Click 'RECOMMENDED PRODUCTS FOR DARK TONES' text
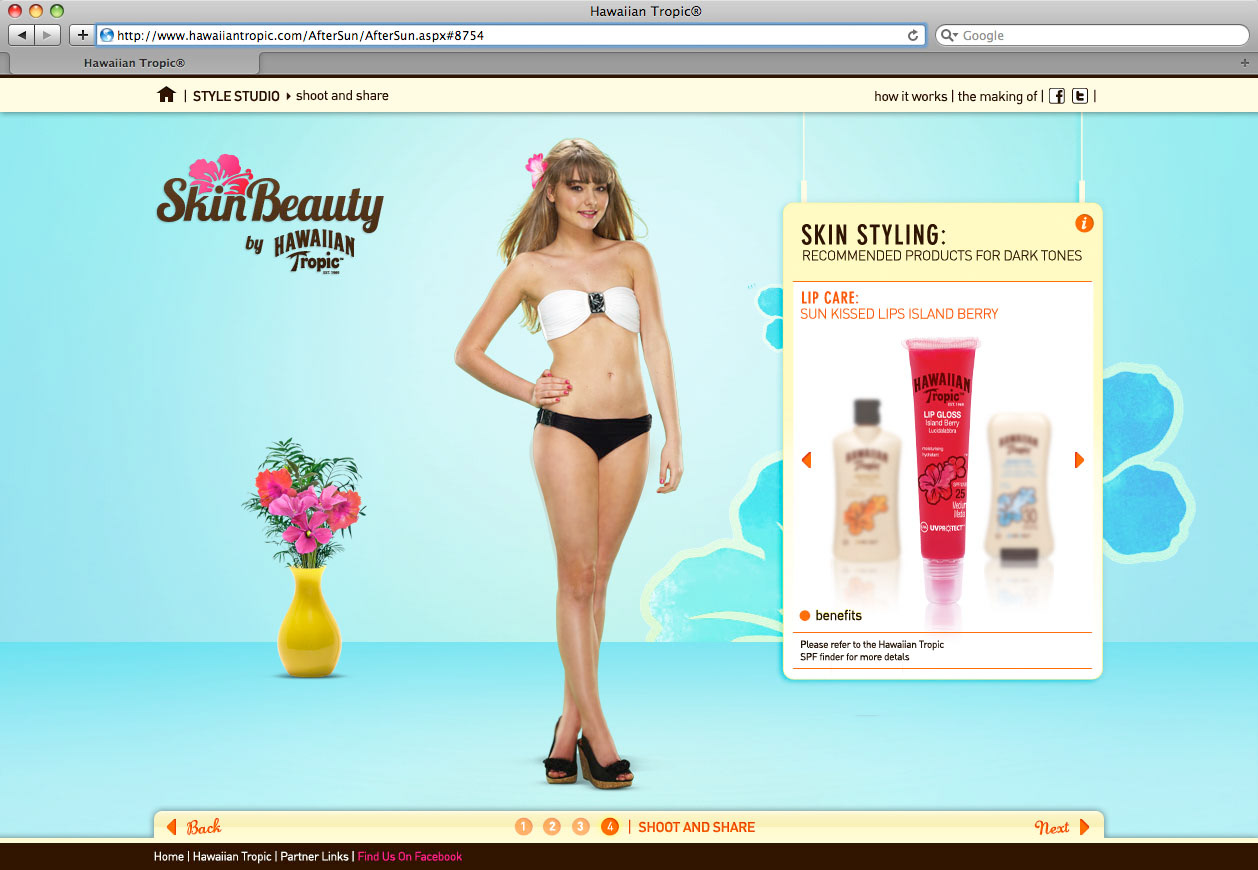The height and width of the screenshot is (870, 1258). 942,256
